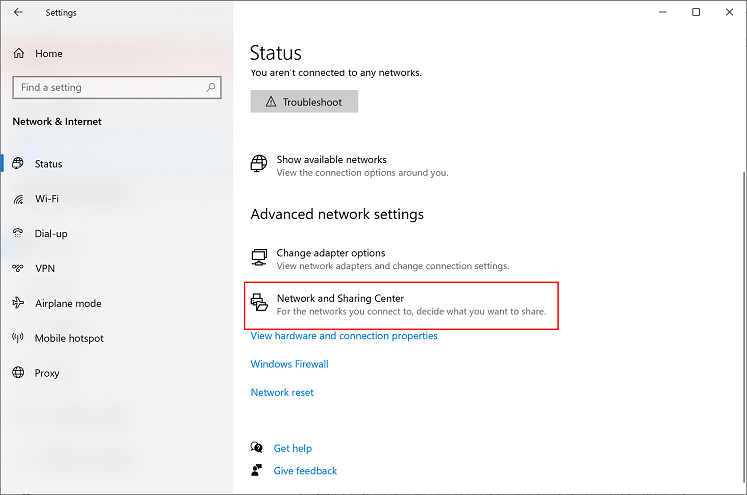Click the Get help link
The image size is (747, 495).
(292, 449)
